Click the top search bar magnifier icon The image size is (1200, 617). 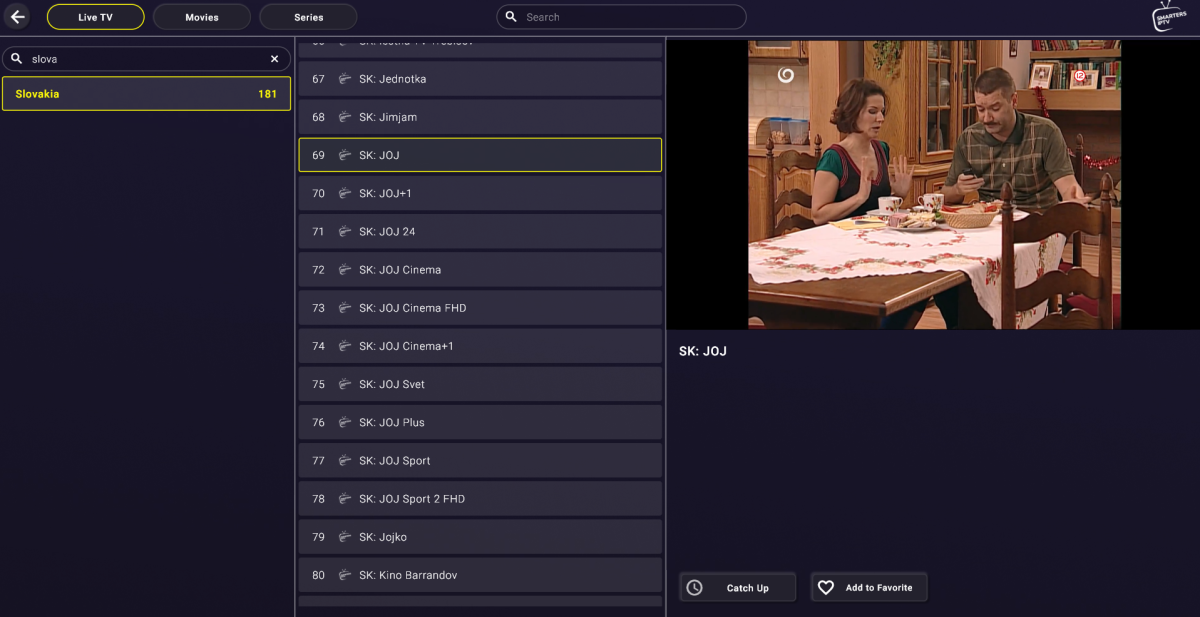tap(511, 17)
